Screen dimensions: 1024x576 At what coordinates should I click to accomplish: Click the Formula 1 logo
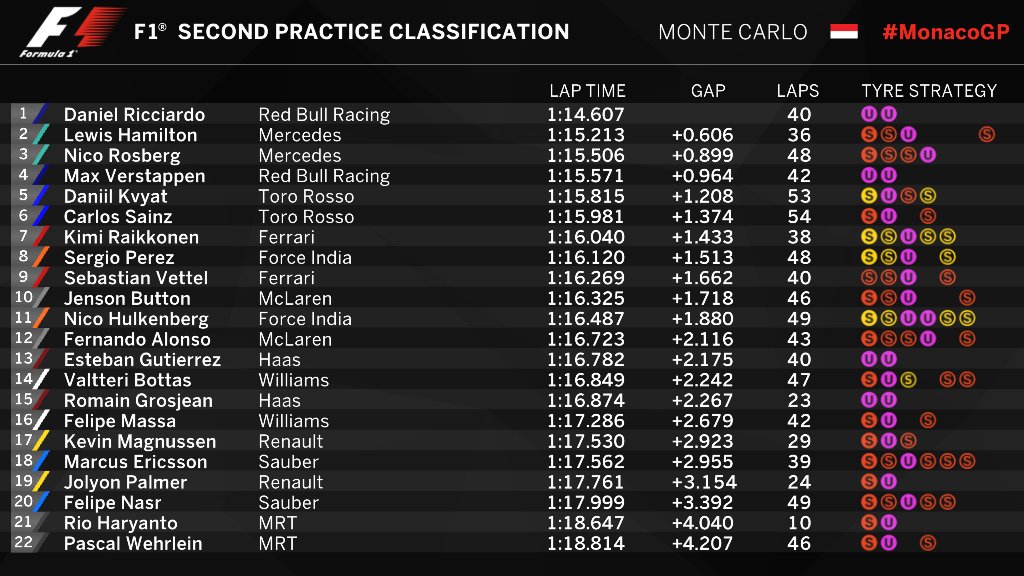(72, 31)
